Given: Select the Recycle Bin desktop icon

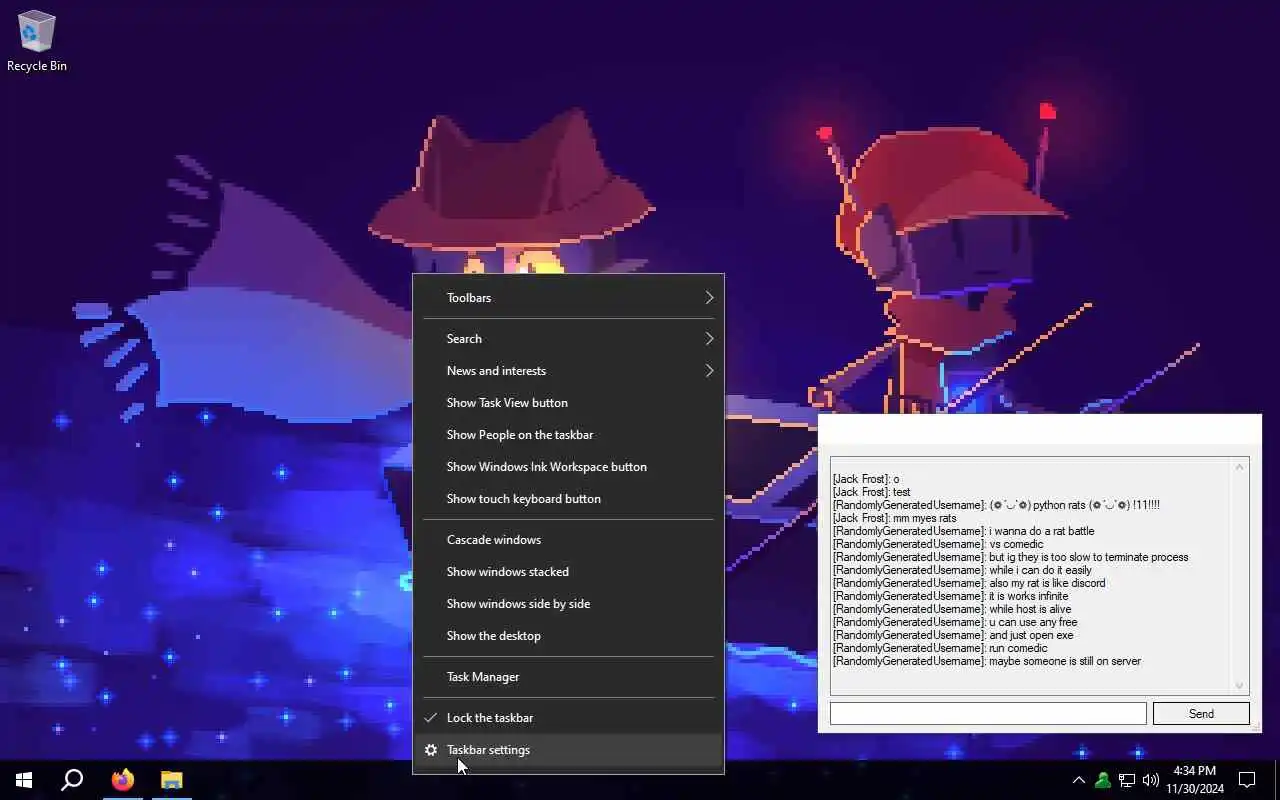Looking at the screenshot, I should [x=37, y=40].
